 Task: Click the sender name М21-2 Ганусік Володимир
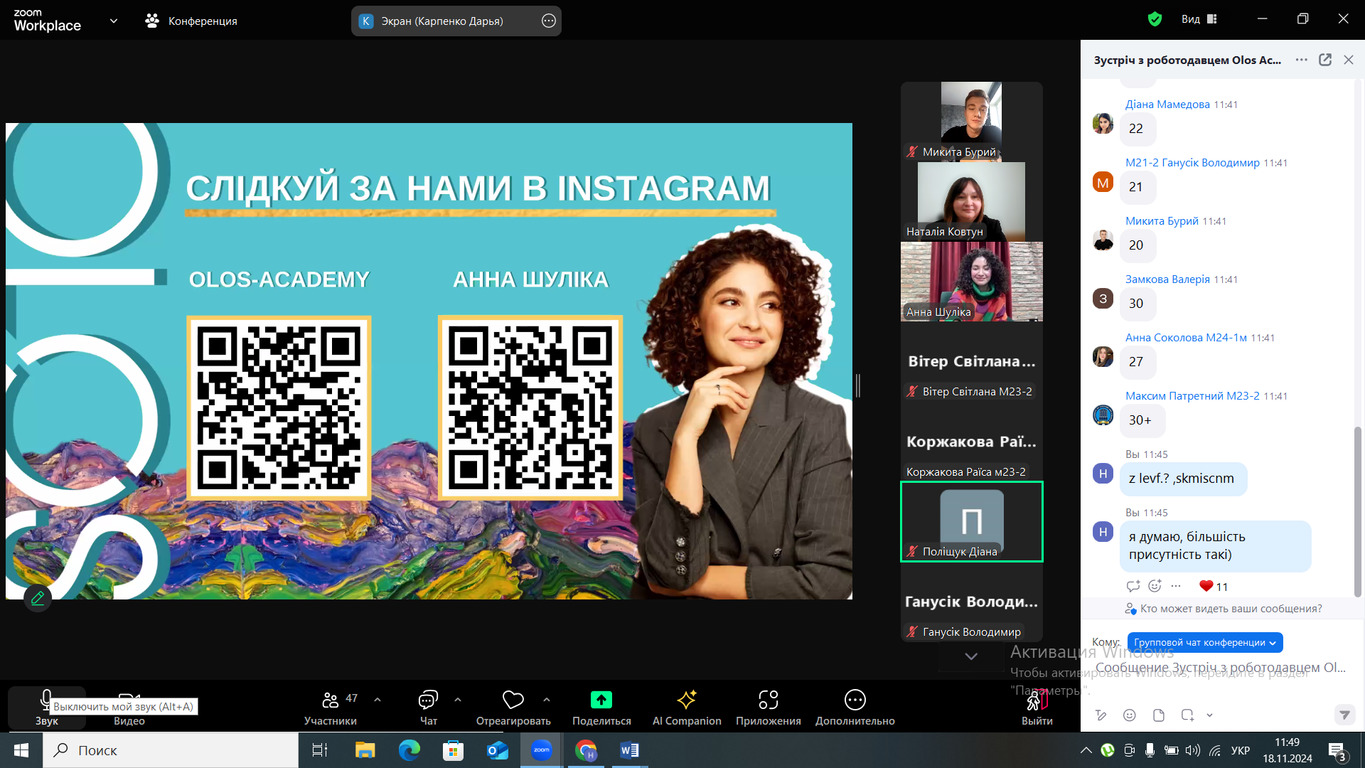(x=1192, y=162)
